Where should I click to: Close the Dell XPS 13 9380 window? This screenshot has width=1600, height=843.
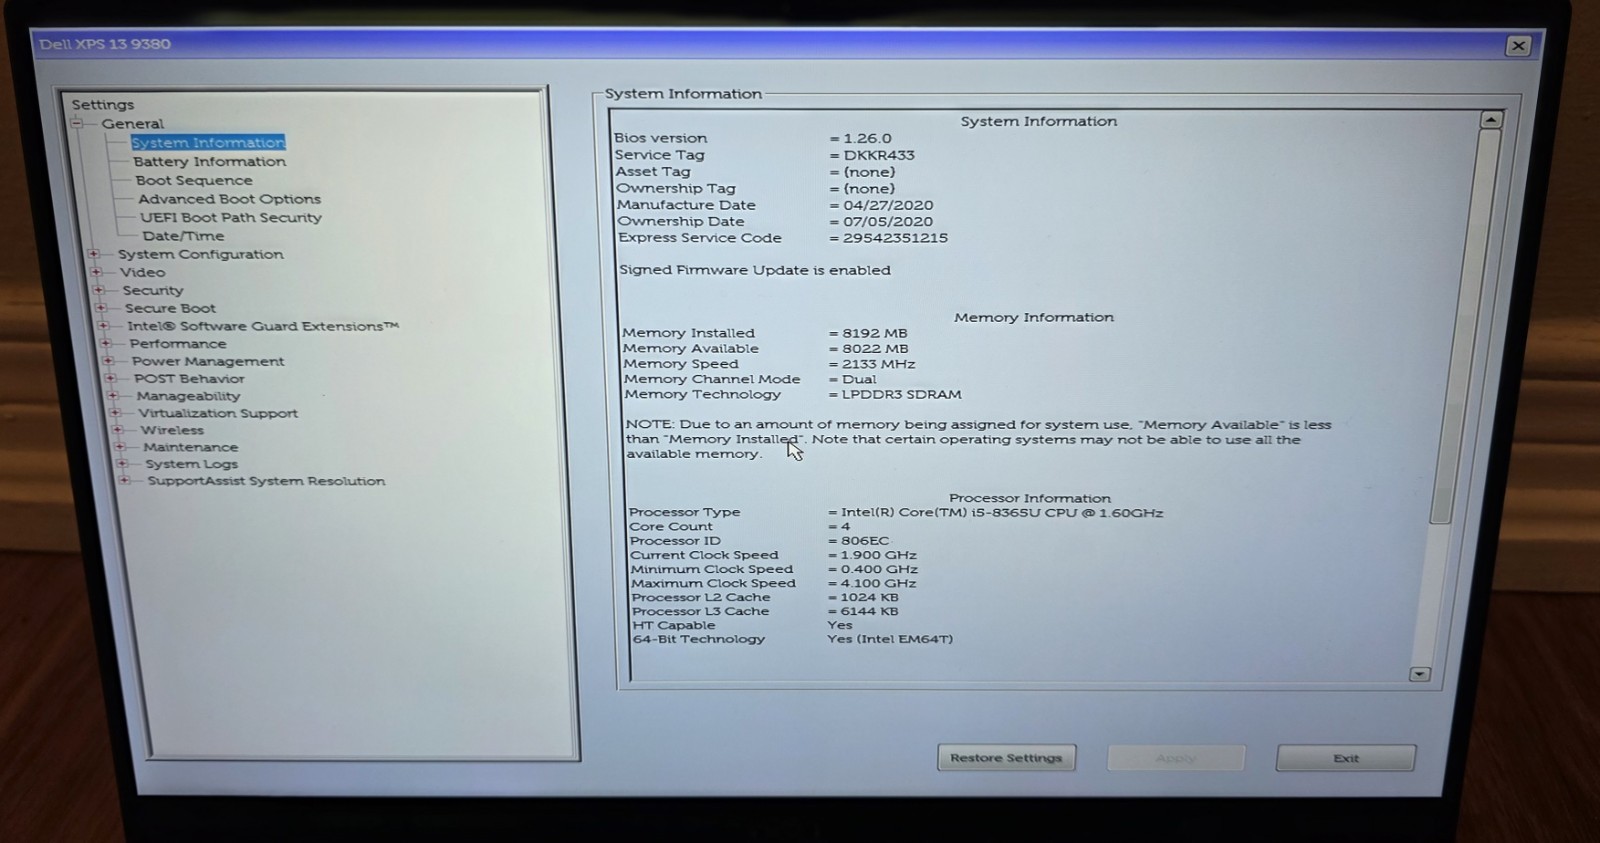click(1518, 45)
